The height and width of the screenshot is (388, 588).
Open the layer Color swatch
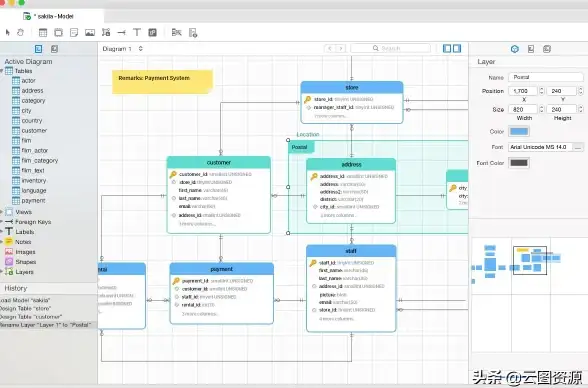click(x=519, y=132)
